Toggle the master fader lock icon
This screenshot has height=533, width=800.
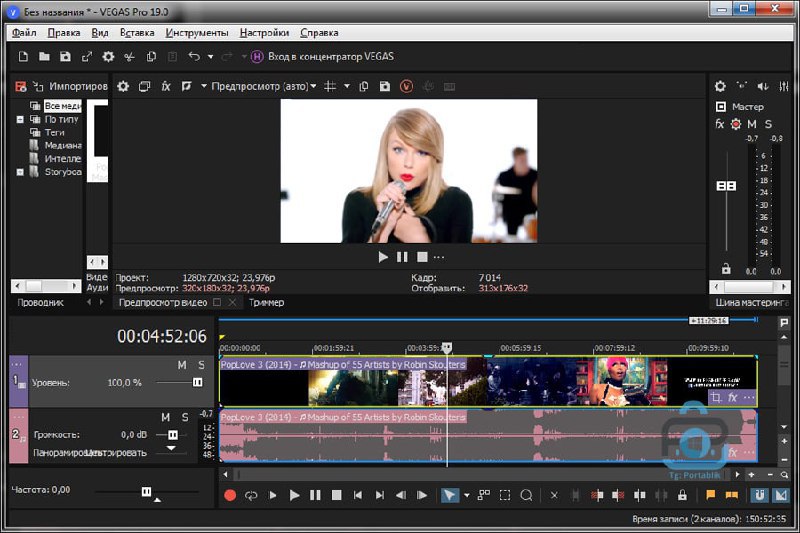(726, 268)
